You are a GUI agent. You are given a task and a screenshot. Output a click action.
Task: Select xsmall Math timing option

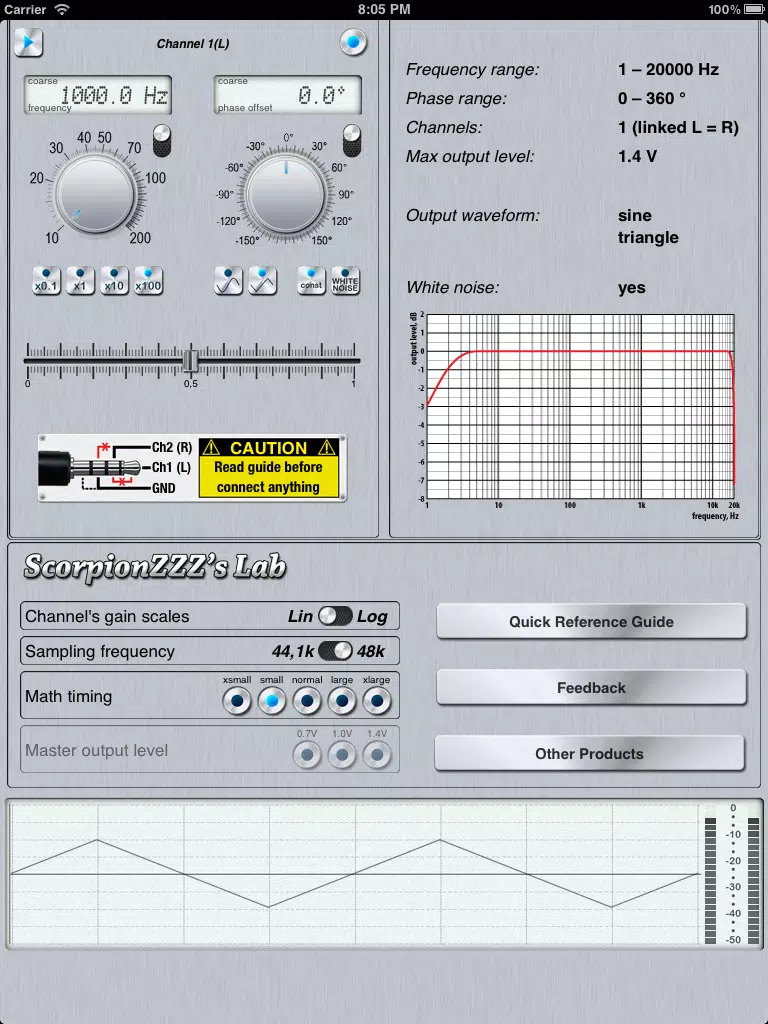coord(236,701)
